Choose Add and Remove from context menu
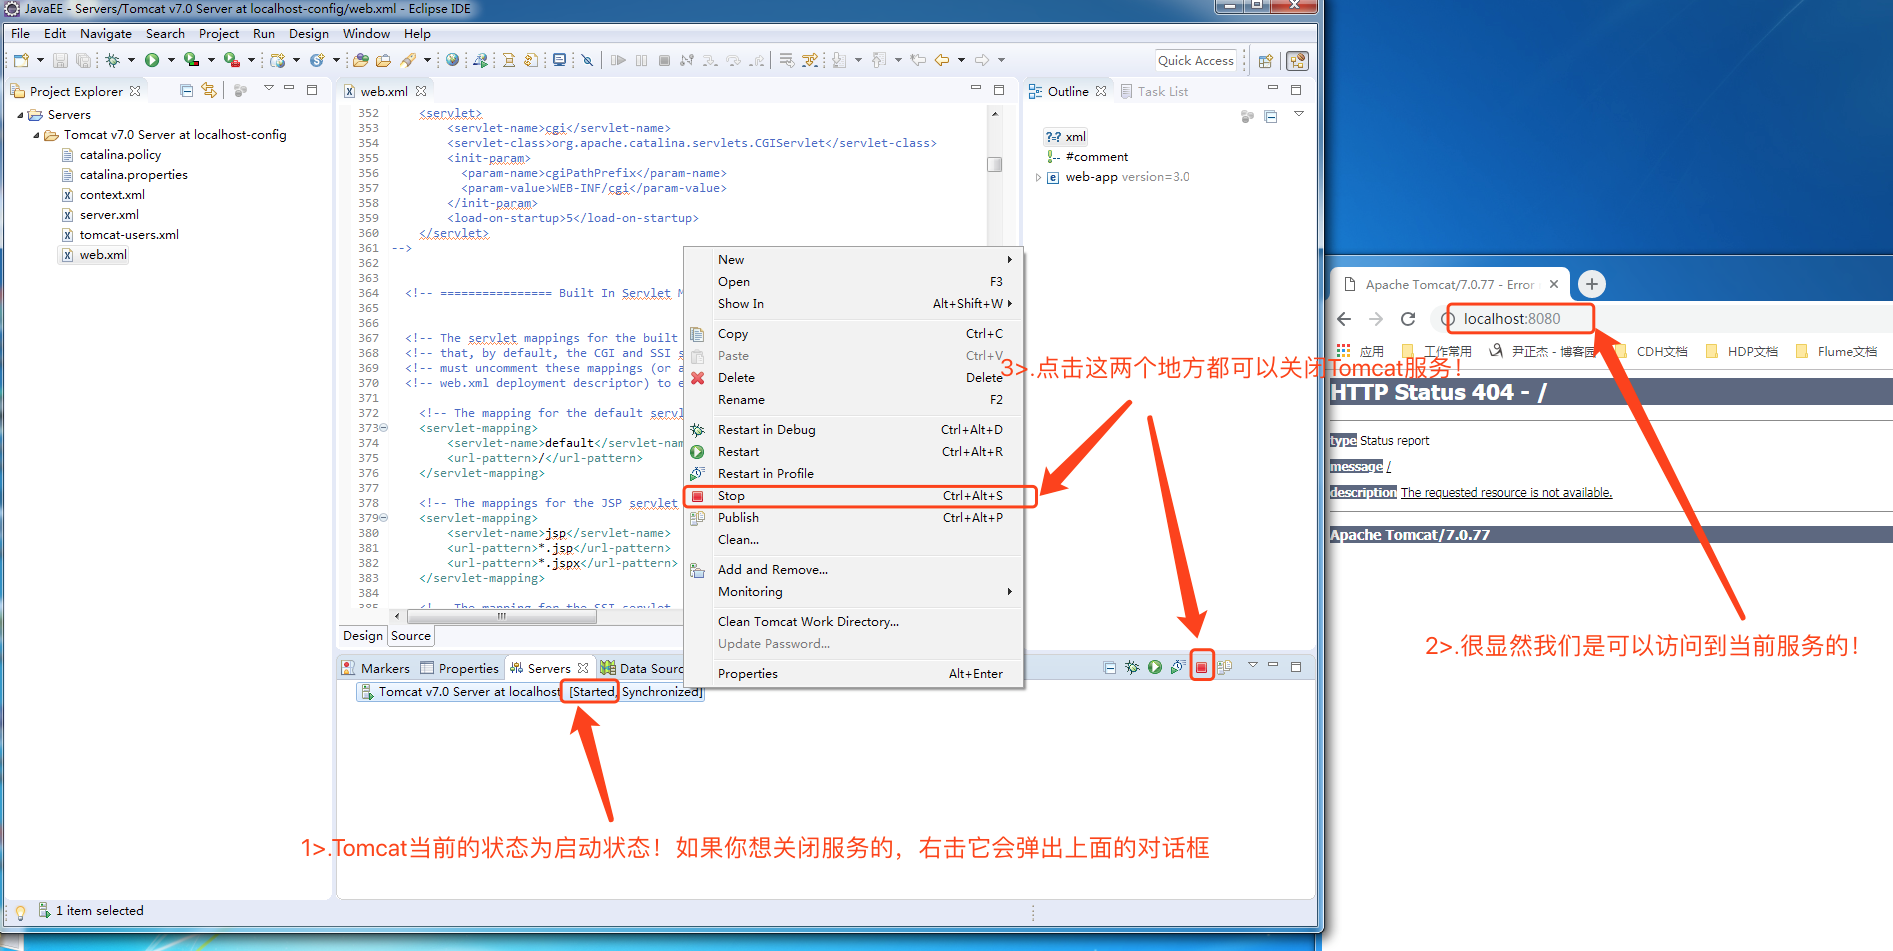 (854, 570)
